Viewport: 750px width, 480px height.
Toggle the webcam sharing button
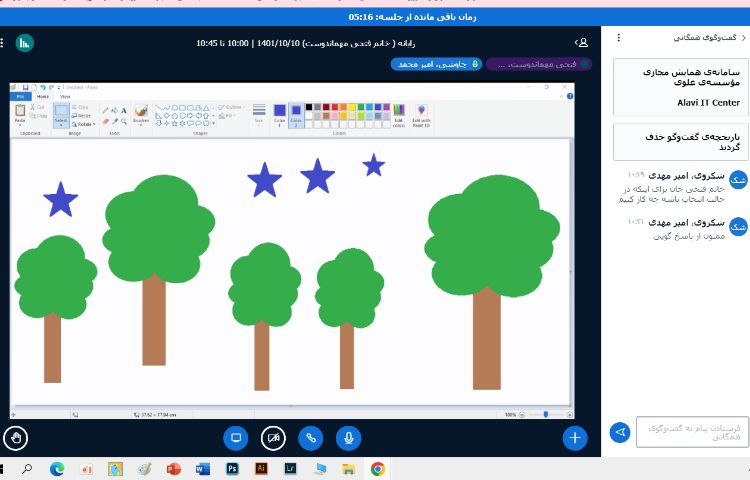[274, 437]
